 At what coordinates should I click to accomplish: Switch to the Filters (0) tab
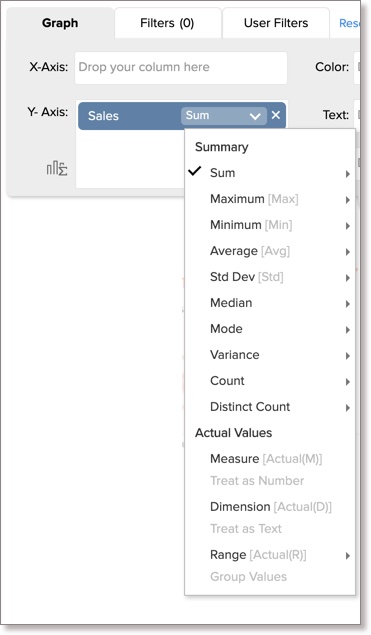167,23
